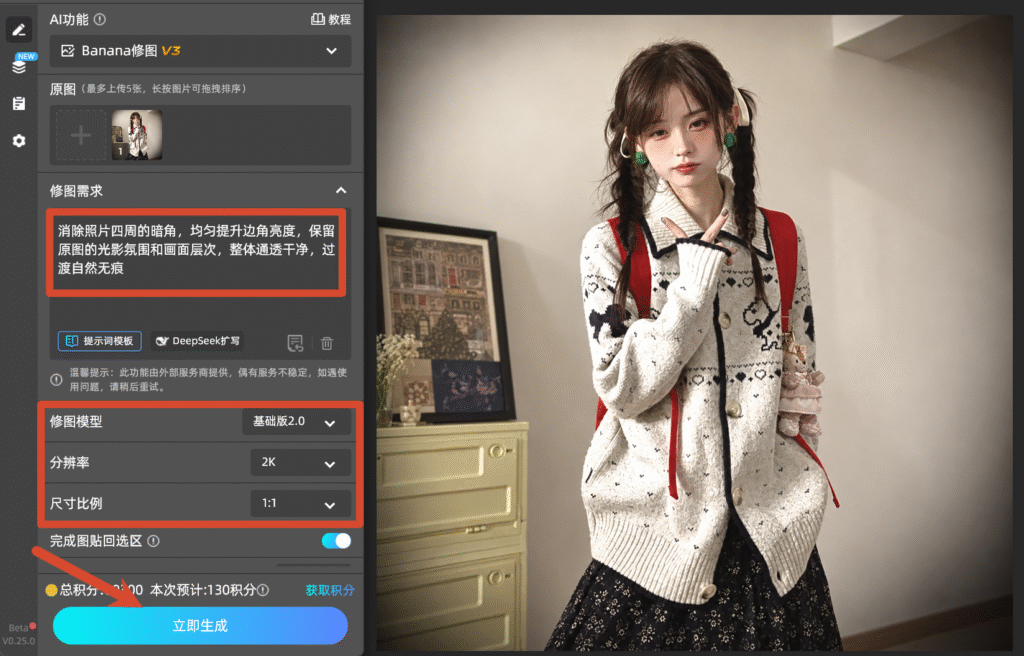Open the 教程 tutorial link
Screen dimensions: 1024x656
330,20
